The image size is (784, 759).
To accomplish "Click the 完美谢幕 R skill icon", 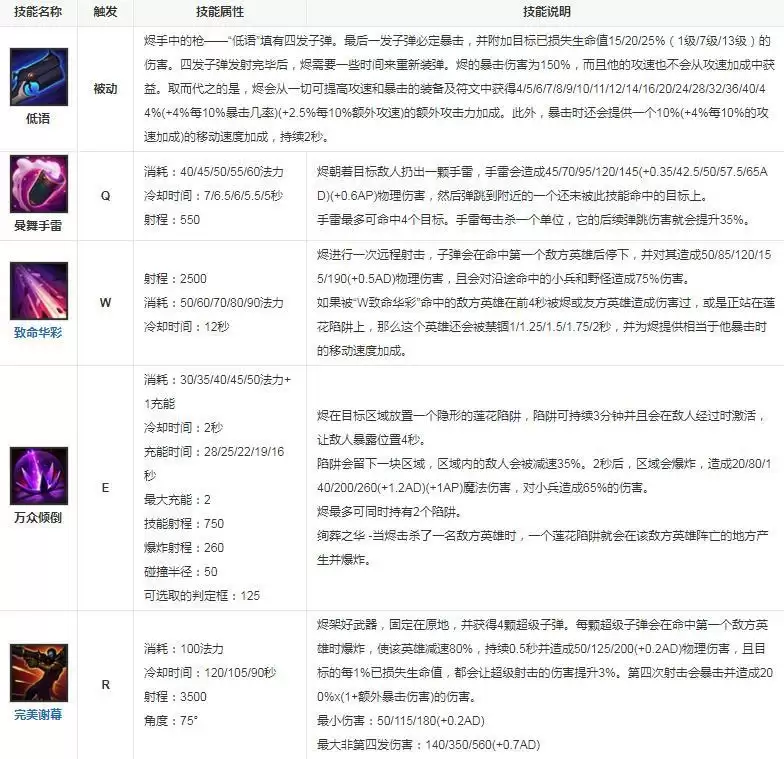I will 39,673.
